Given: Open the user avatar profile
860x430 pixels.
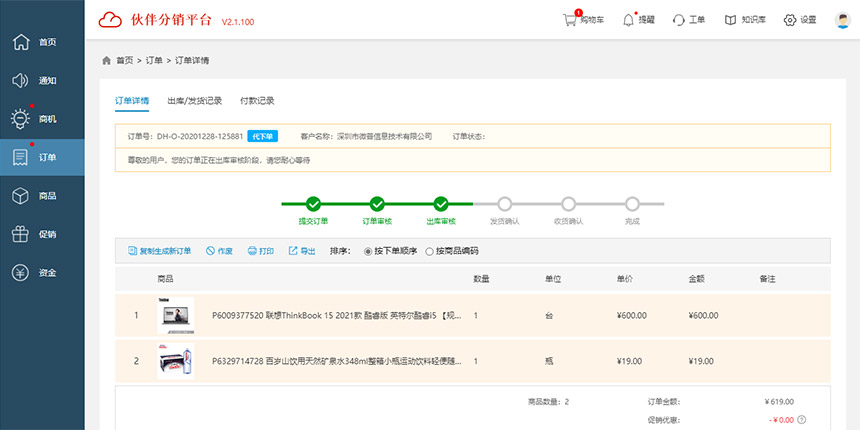Looking at the screenshot, I should point(842,20).
